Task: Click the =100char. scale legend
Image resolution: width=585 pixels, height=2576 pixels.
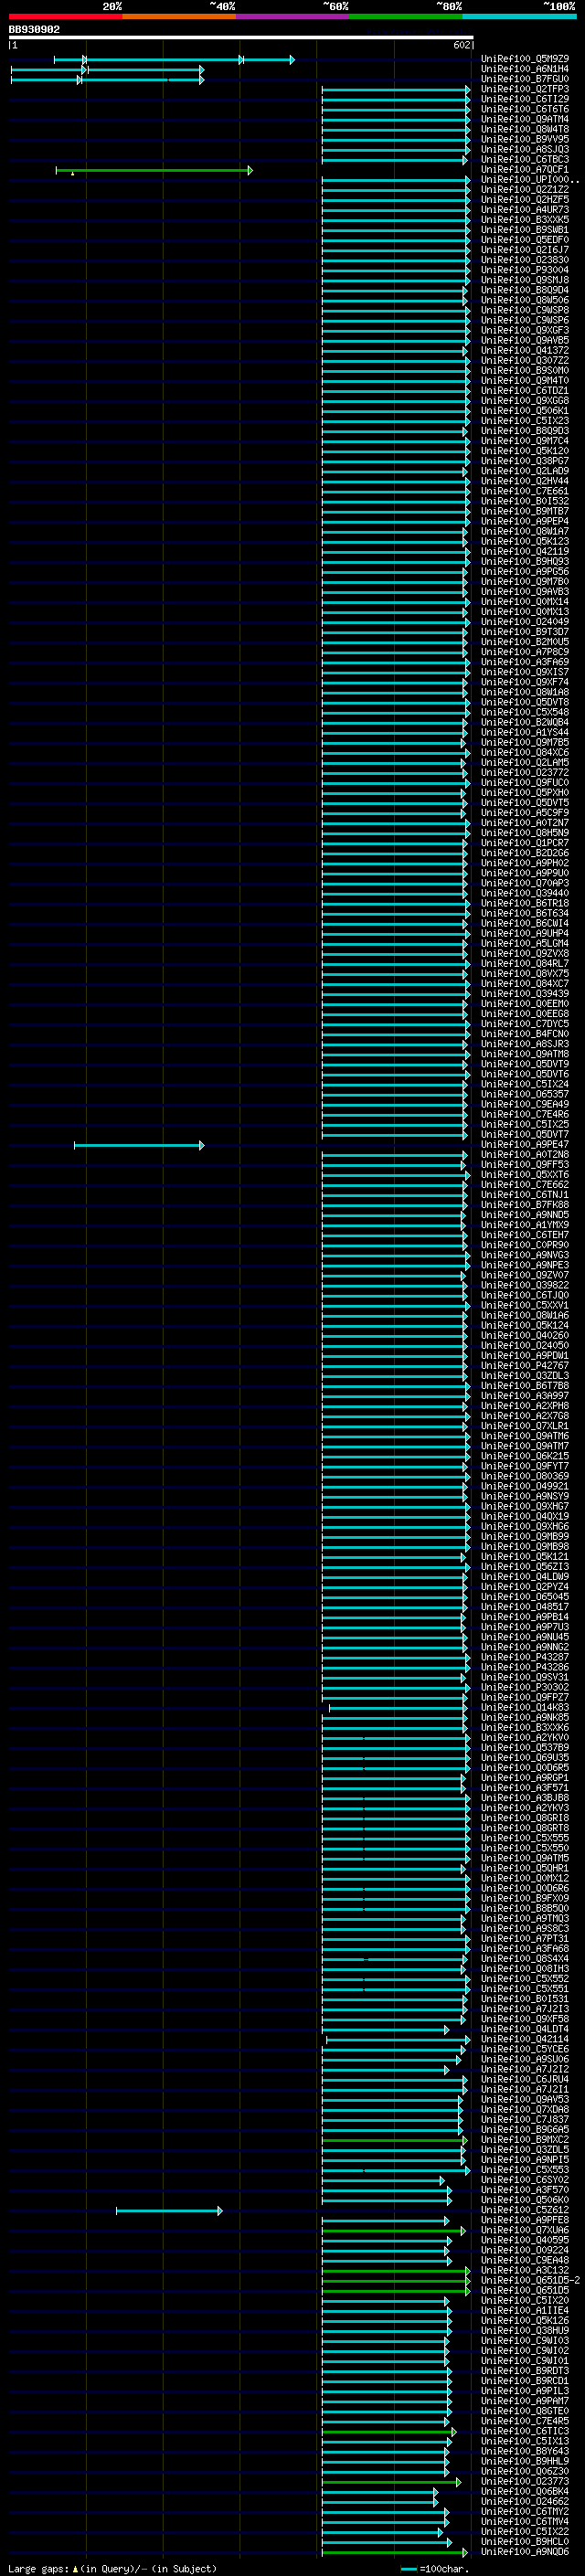Action: click(x=435, y=2568)
